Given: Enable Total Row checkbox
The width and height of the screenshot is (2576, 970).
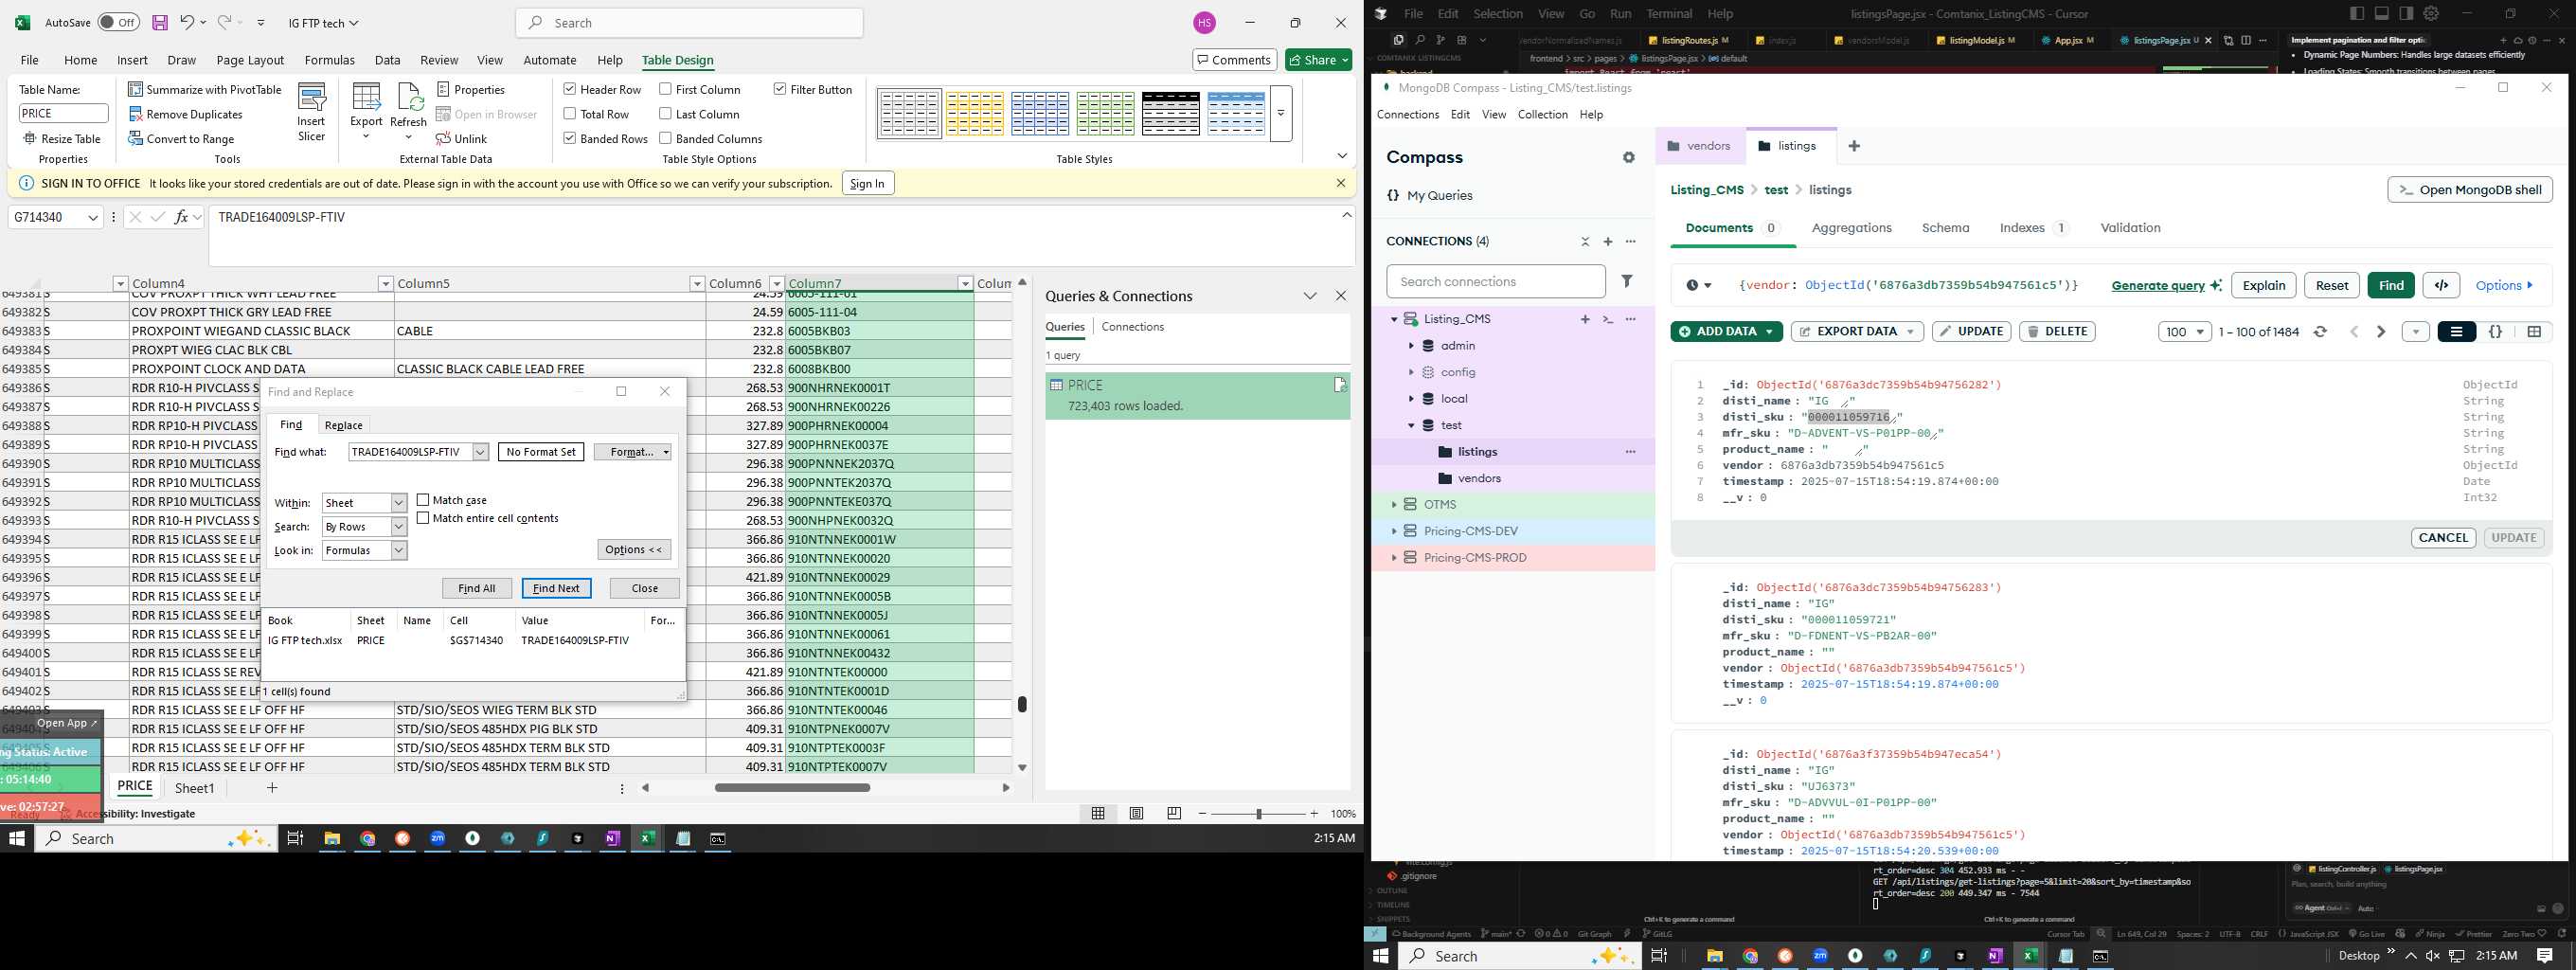Looking at the screenshot, I should coord(570,114).
